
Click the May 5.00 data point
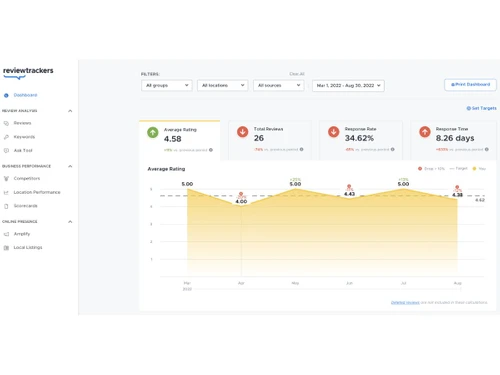click(x=295, y=189)
